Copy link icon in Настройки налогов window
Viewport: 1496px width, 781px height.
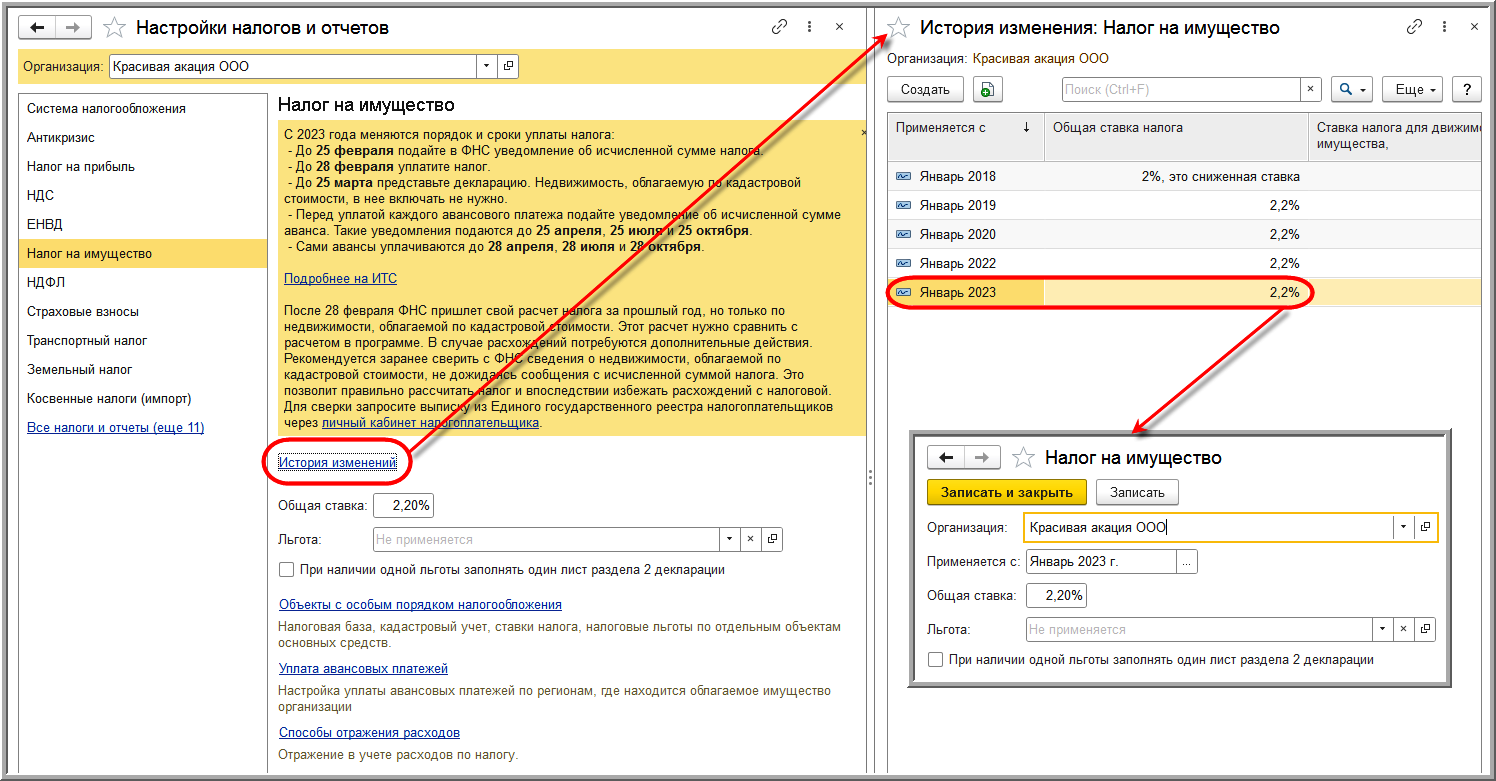tap(780, 27)
